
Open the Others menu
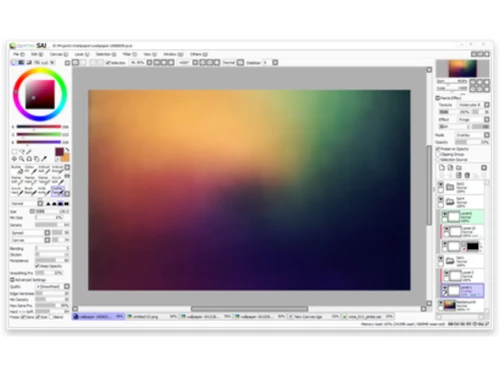[x=199, y=54]
